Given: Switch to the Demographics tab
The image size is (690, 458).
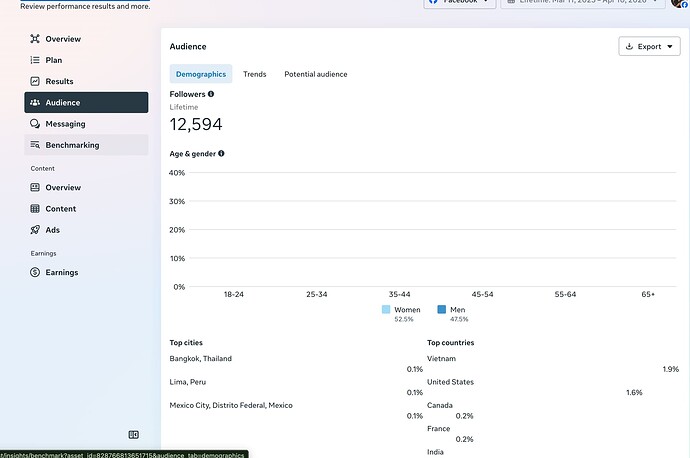Looking at the screenshot, I should pos(201,74).
